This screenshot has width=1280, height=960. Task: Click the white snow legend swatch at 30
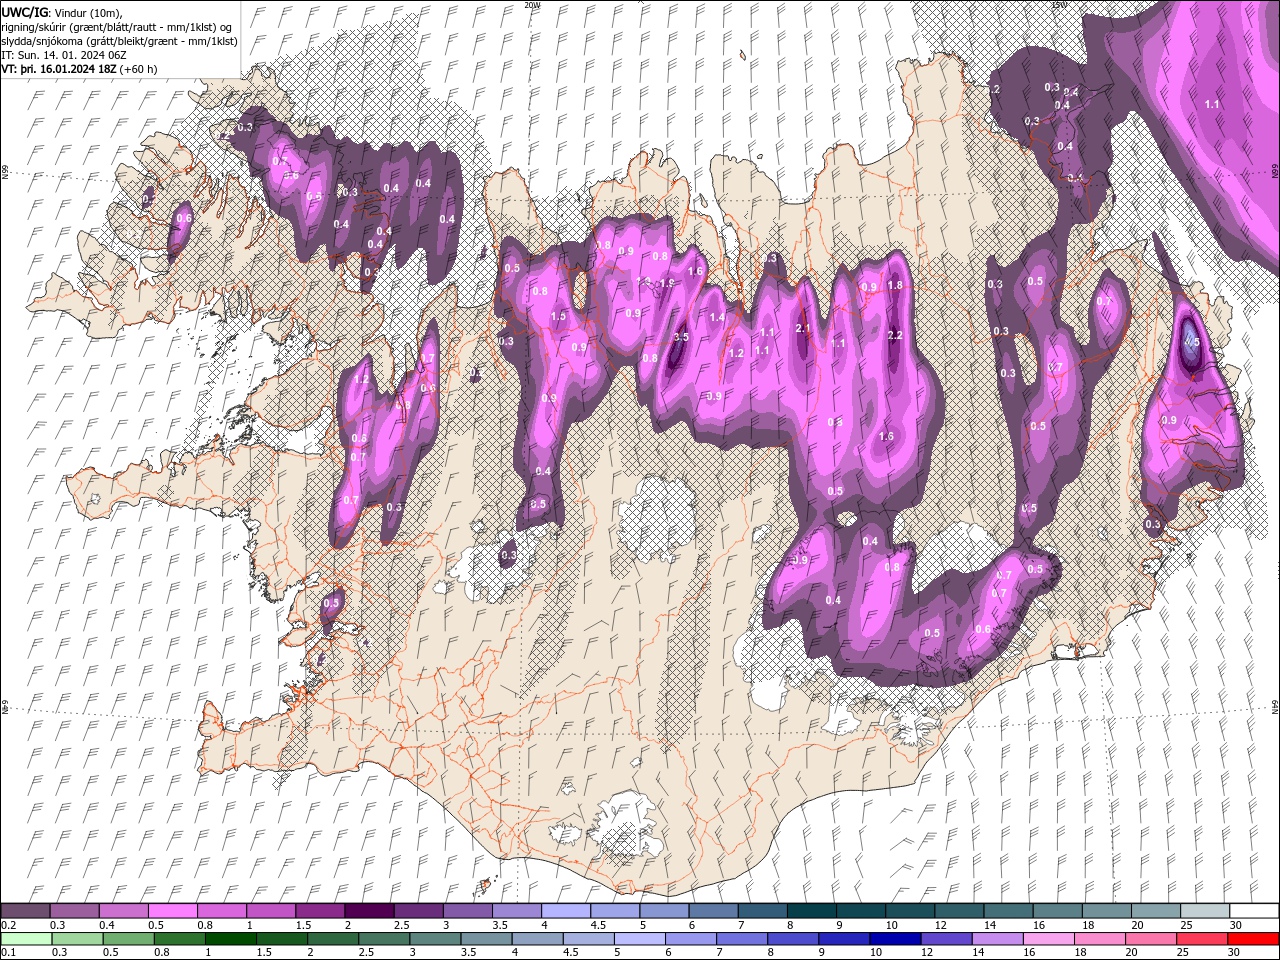[1254, 911]
